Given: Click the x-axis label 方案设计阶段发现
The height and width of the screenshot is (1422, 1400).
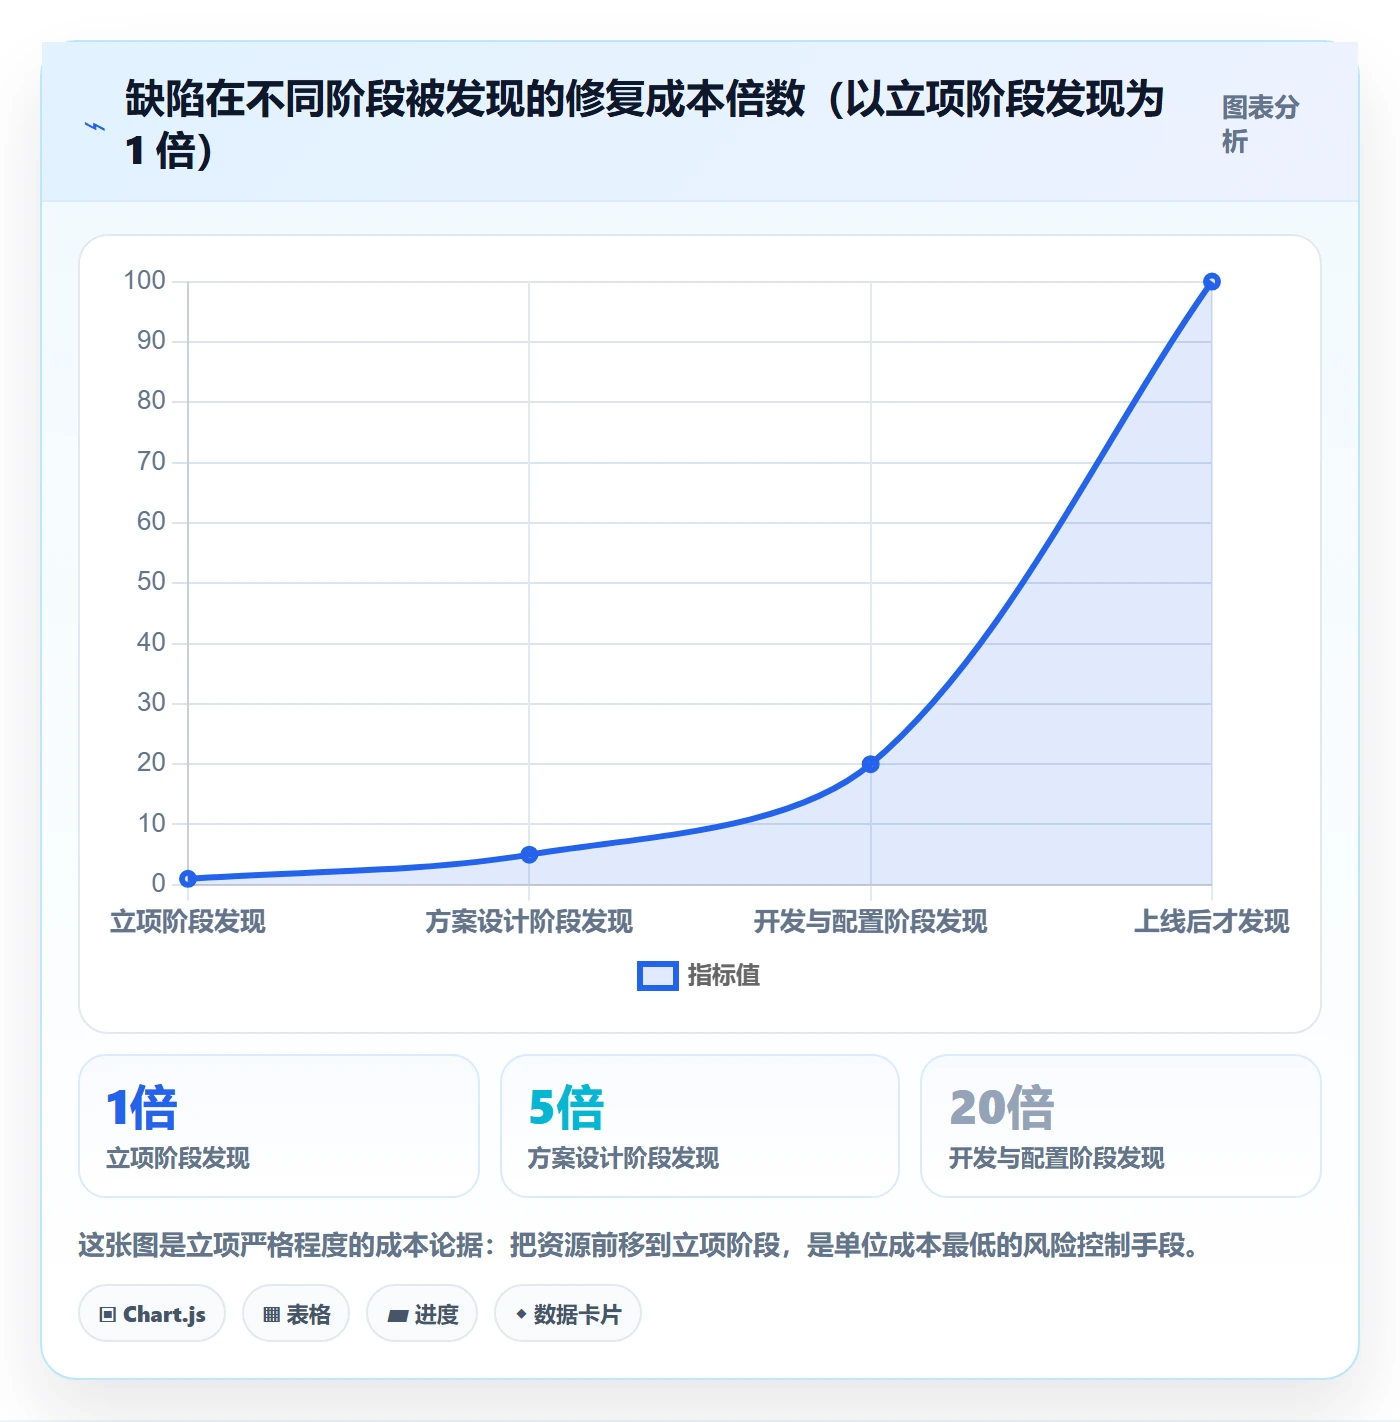Looking at the screenshot, I should (529, 921).
